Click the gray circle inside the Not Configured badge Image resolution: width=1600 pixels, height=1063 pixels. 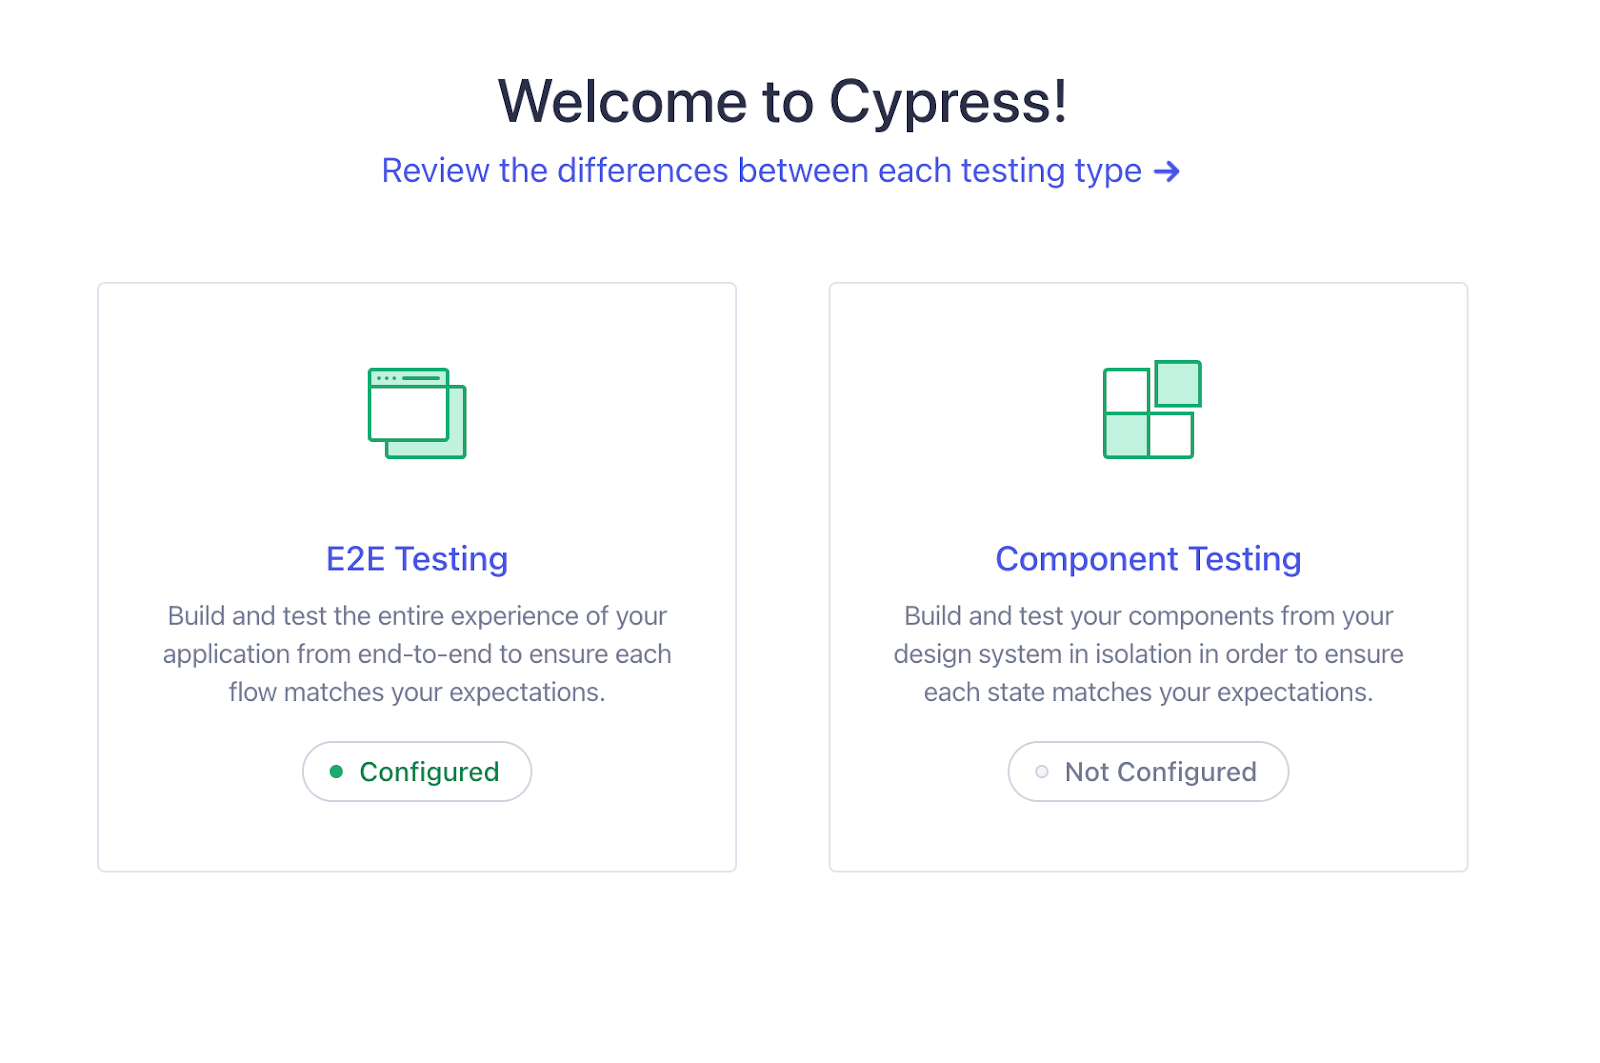pyautogui.click(x=1040, y=772)
